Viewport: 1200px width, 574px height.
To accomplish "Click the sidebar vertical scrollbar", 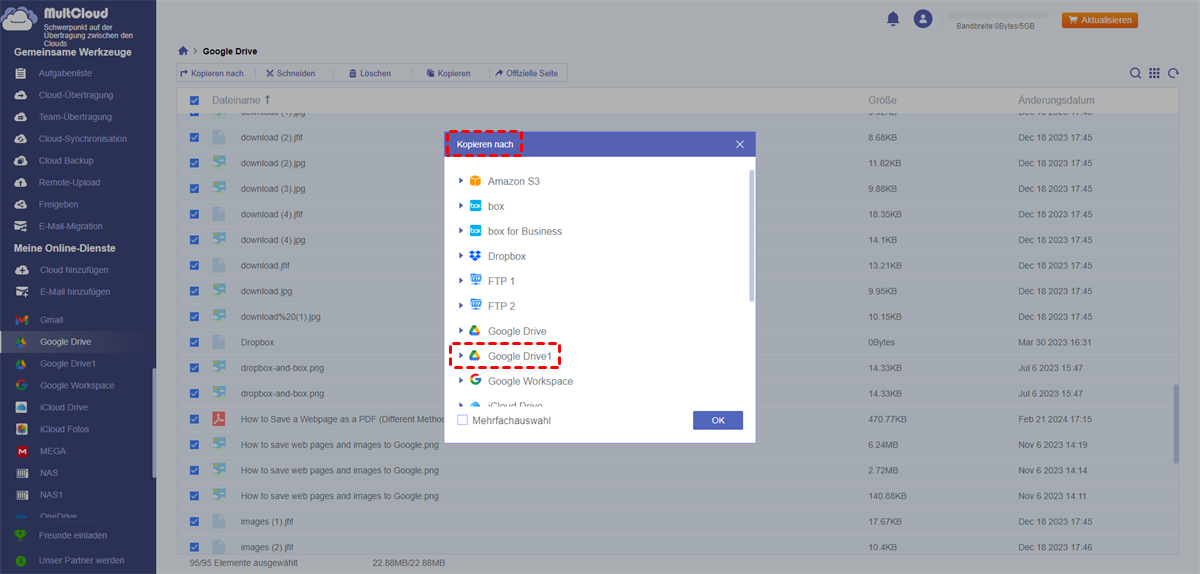I will [153, 425].
